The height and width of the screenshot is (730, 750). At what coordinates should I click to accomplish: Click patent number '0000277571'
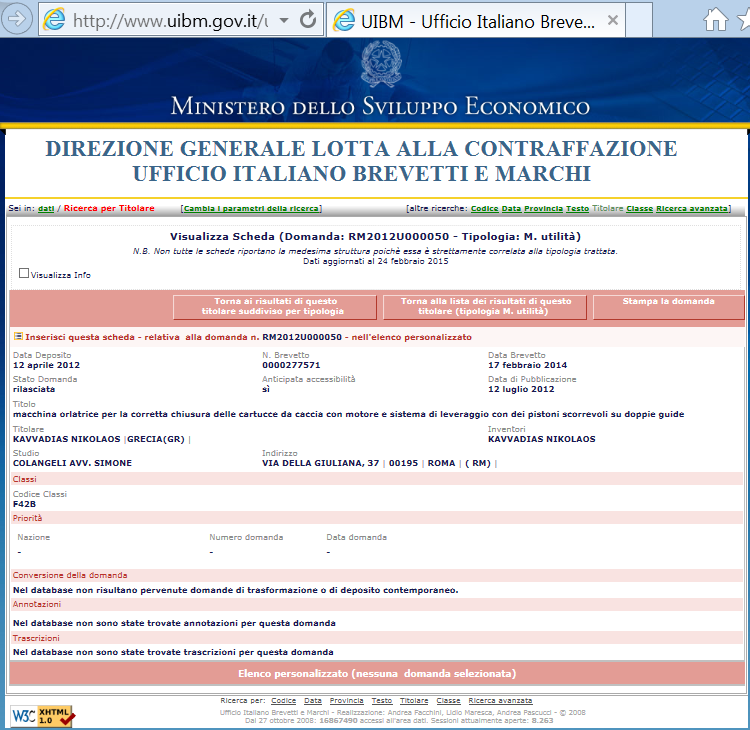tap(291, 365)
